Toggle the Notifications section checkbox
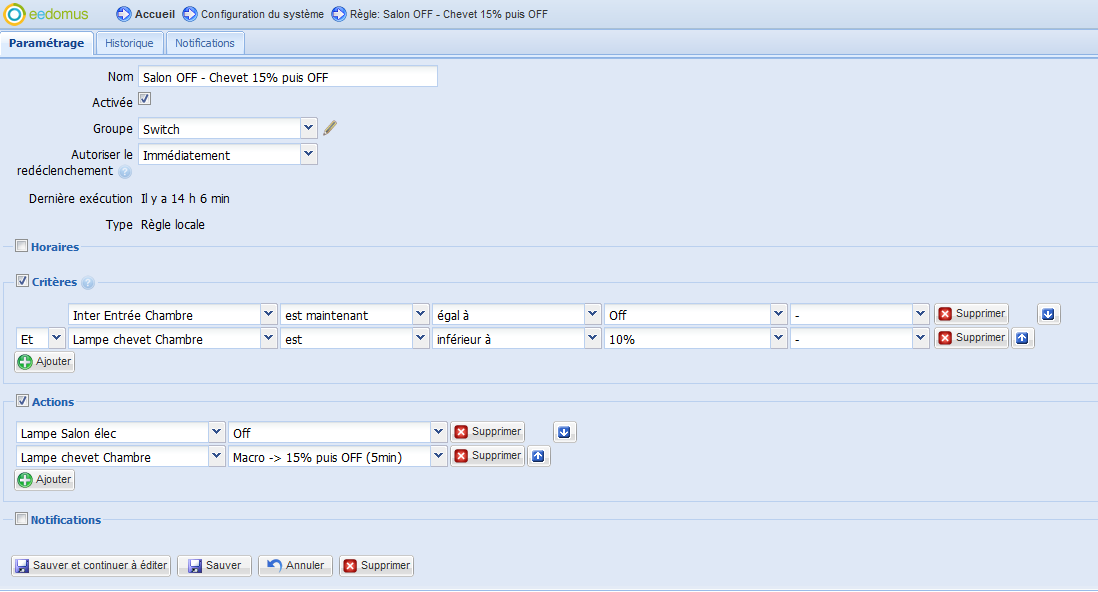The image size is (1098, 592). (21, 519)
